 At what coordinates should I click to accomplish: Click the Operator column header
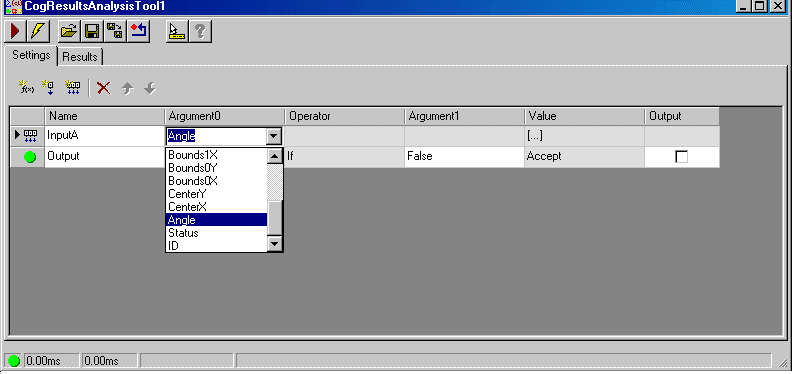[x=344, y=116]
